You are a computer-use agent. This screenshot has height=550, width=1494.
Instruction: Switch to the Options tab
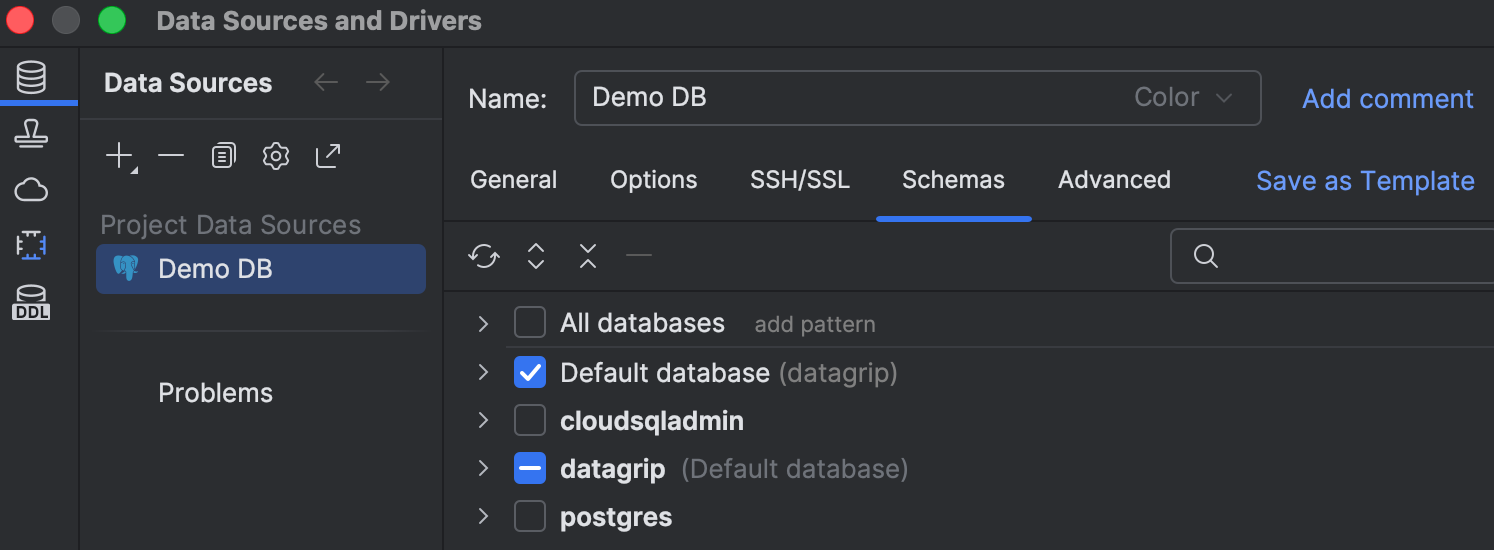click(x=654, y=180)
